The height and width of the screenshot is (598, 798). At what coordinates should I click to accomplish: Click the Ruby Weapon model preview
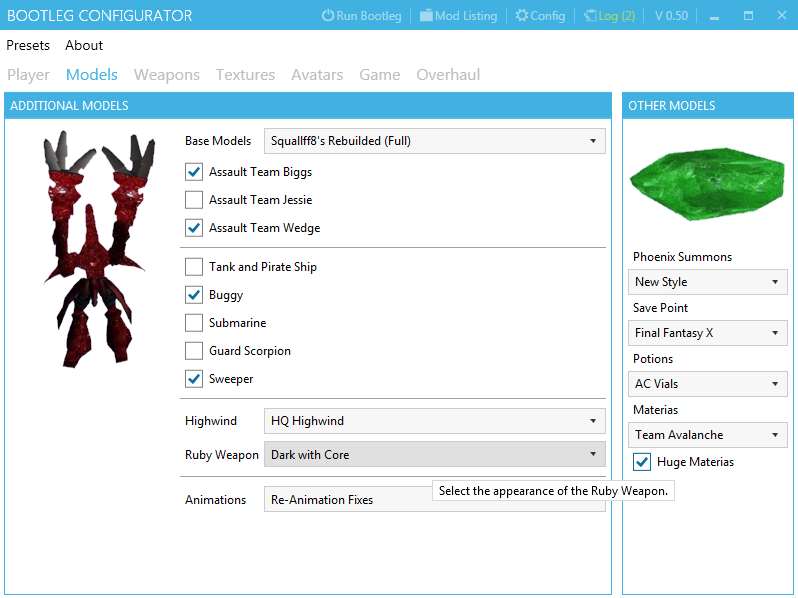coord(99,249)
